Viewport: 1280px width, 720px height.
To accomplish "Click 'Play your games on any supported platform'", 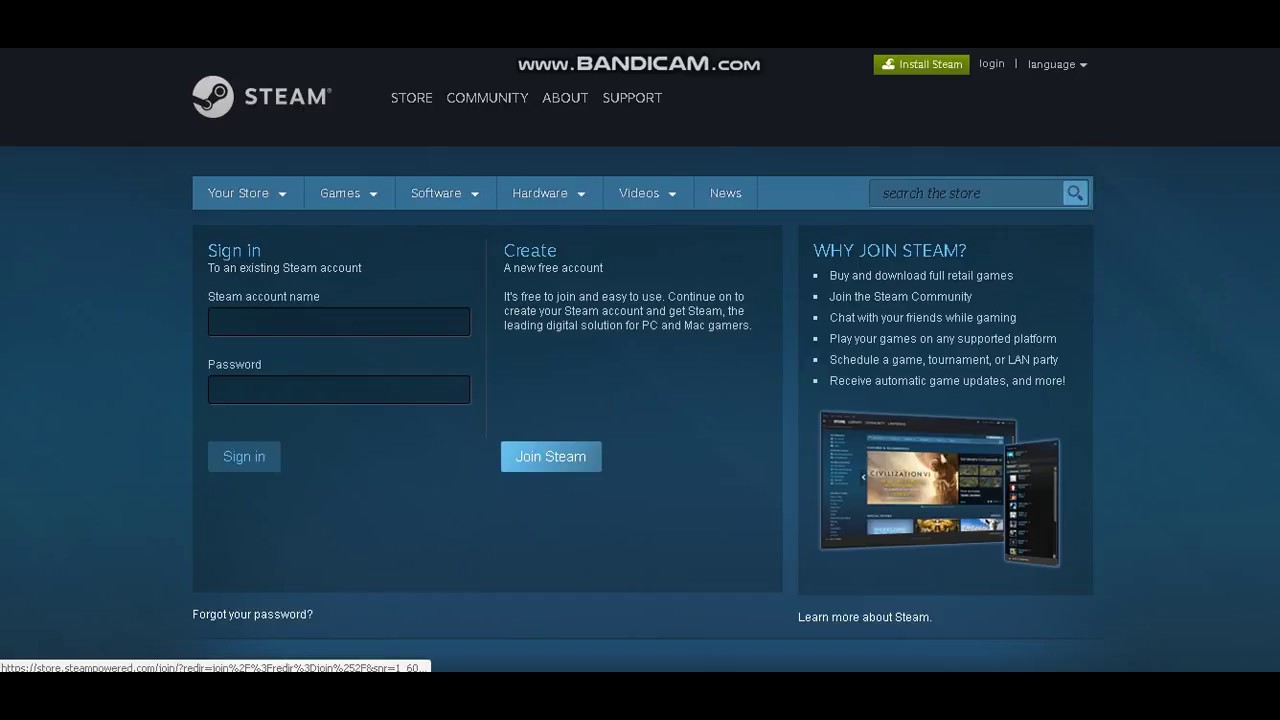I will 943,339.
